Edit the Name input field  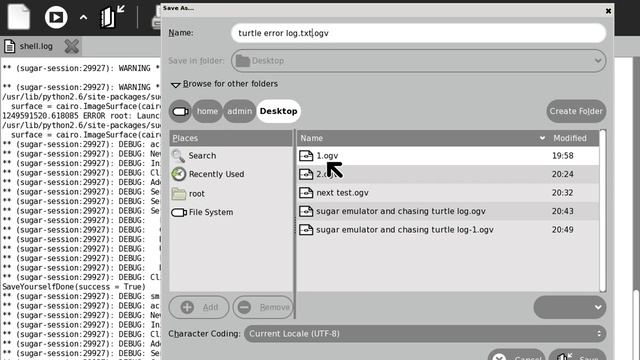(418, 33)
